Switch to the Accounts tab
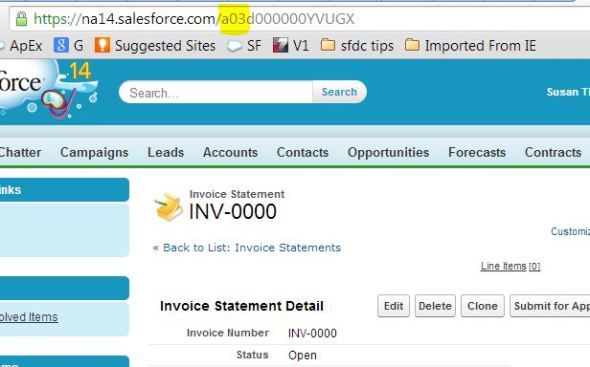Viewport: 590px width, 367px height. pyautogui.click(x=230, y=152)
